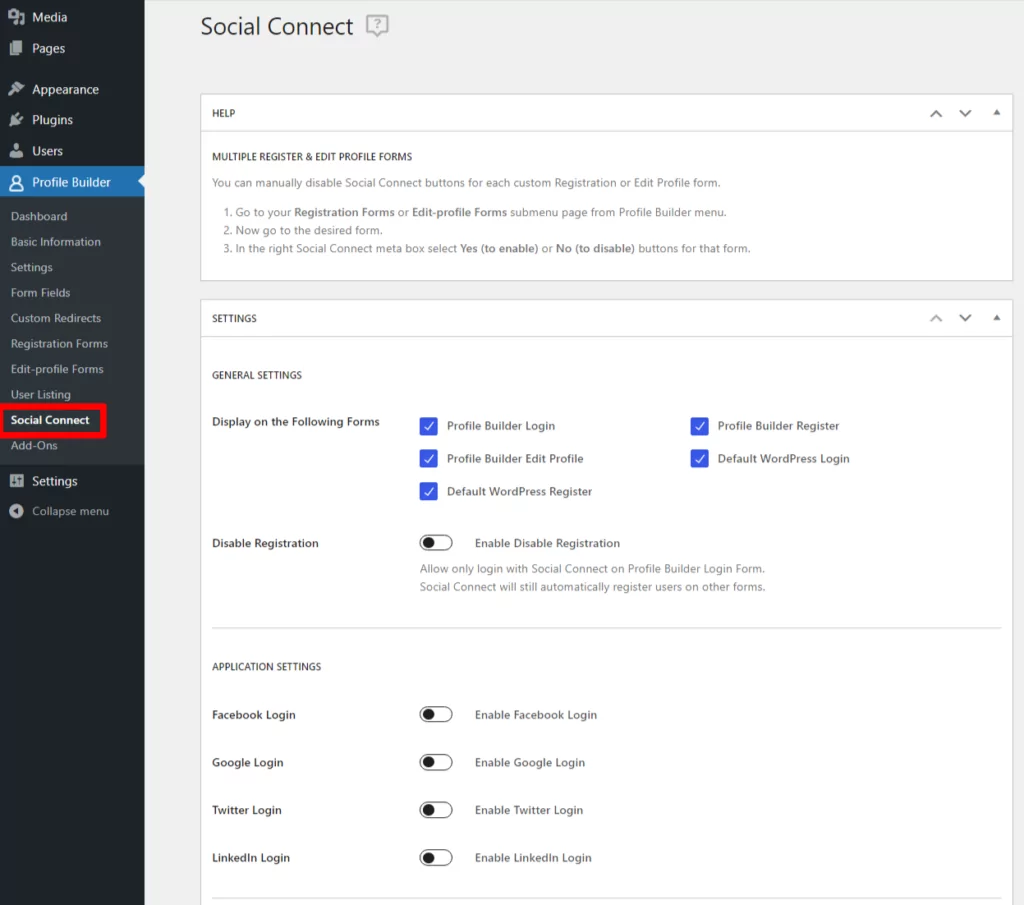
Task: Open WordPress Settings menu label
Action: pyautogui.click(x=54, y=481)
